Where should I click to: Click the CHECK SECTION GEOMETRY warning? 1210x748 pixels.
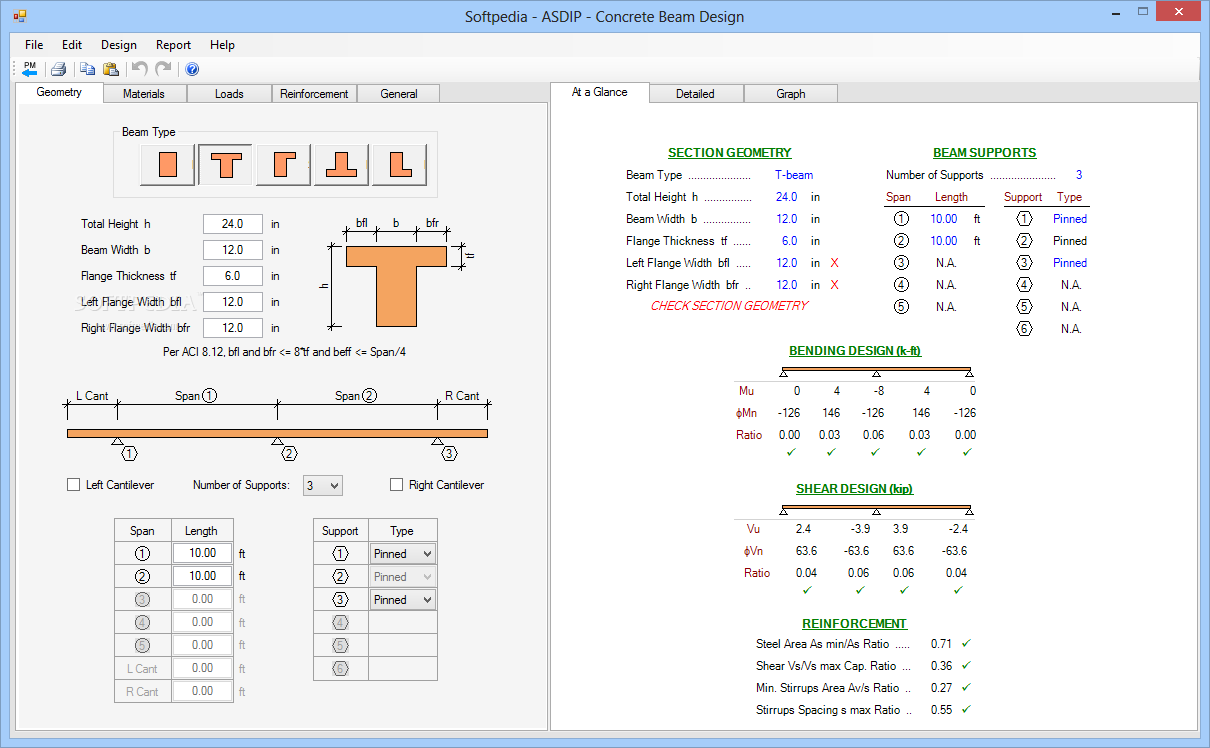729,306
